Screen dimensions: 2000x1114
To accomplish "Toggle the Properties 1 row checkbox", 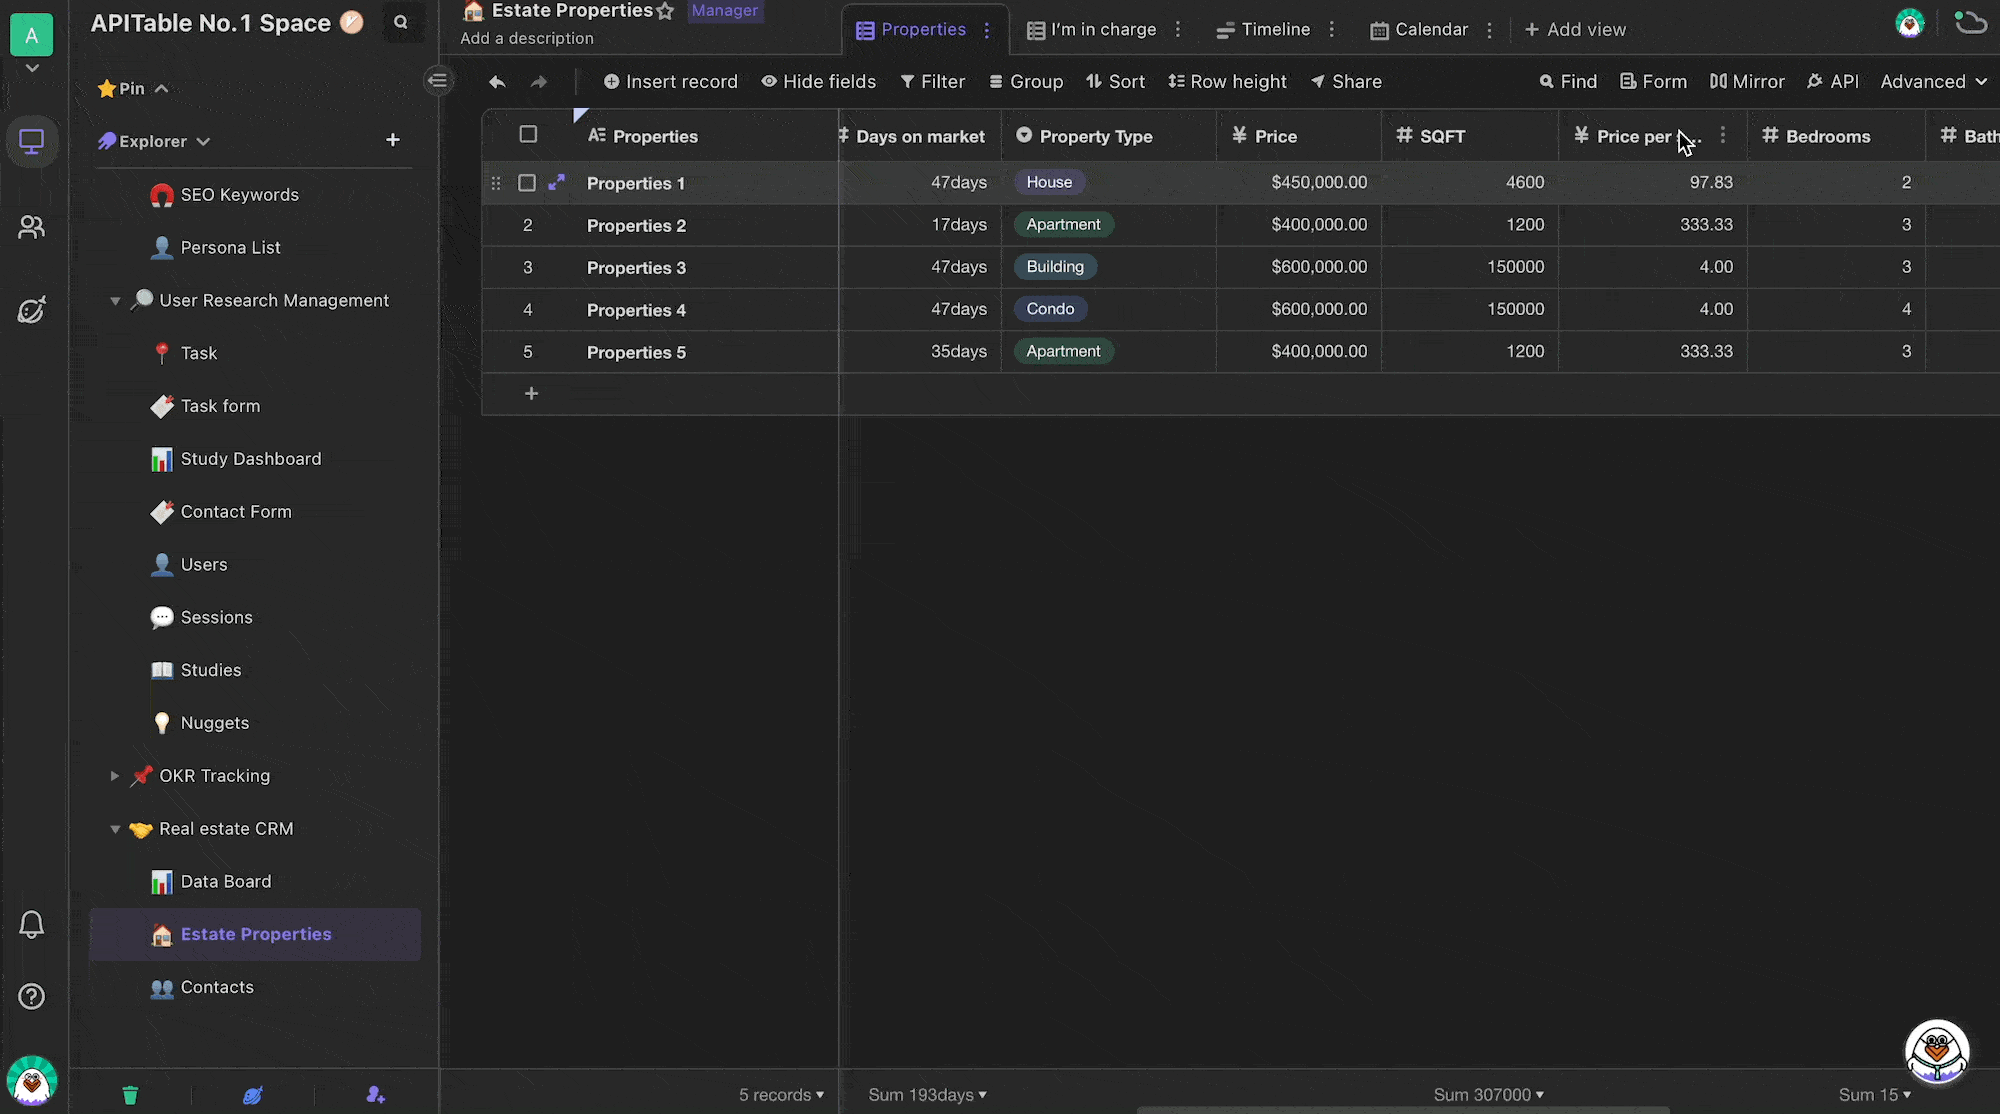I will point(527,181).
